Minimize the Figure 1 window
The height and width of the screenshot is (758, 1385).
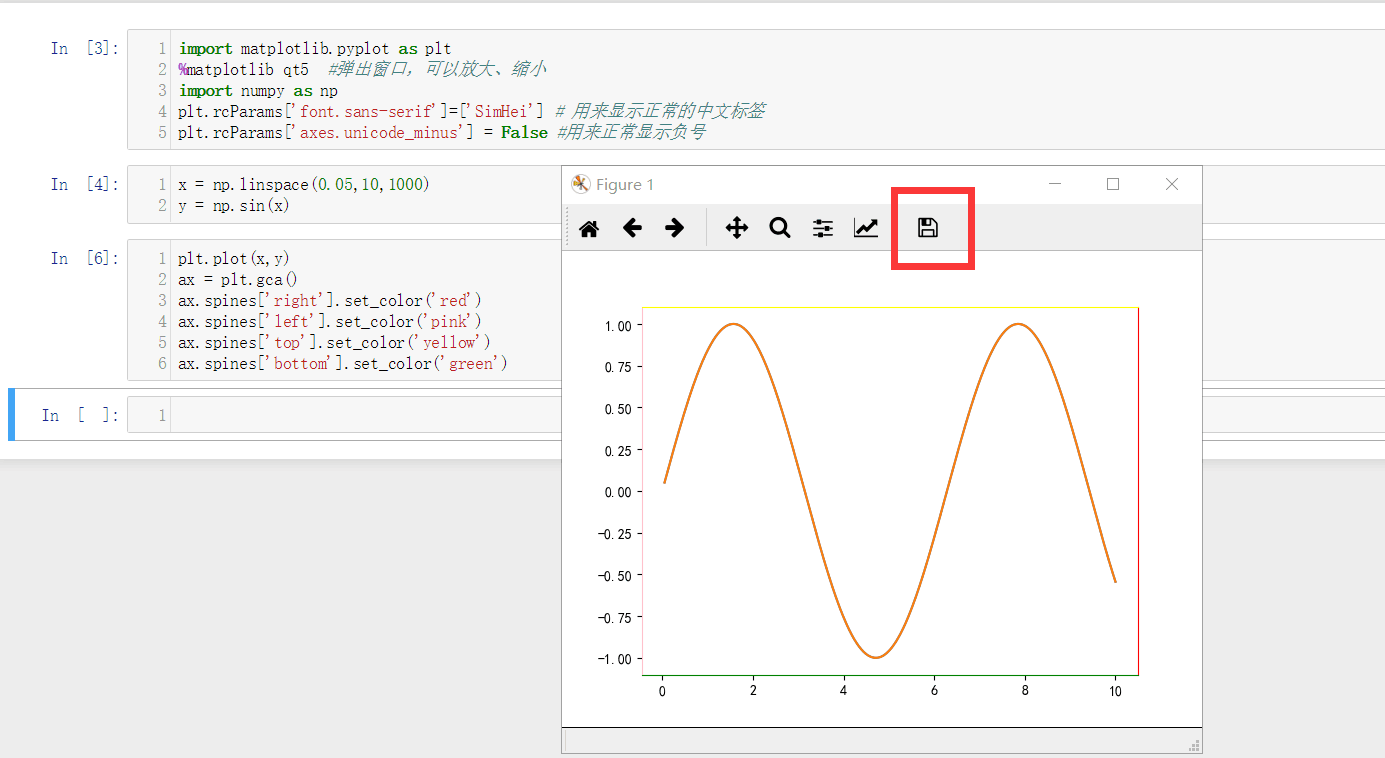click(1054, 184)
